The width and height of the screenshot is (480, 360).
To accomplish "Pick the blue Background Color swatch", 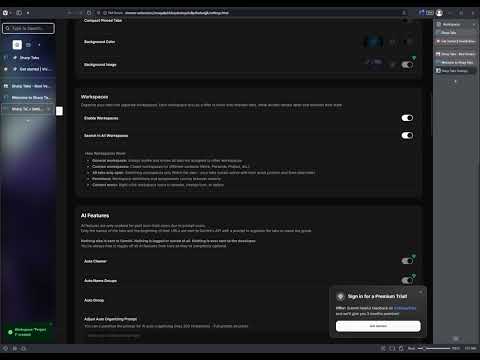I will tap(374, 42).
